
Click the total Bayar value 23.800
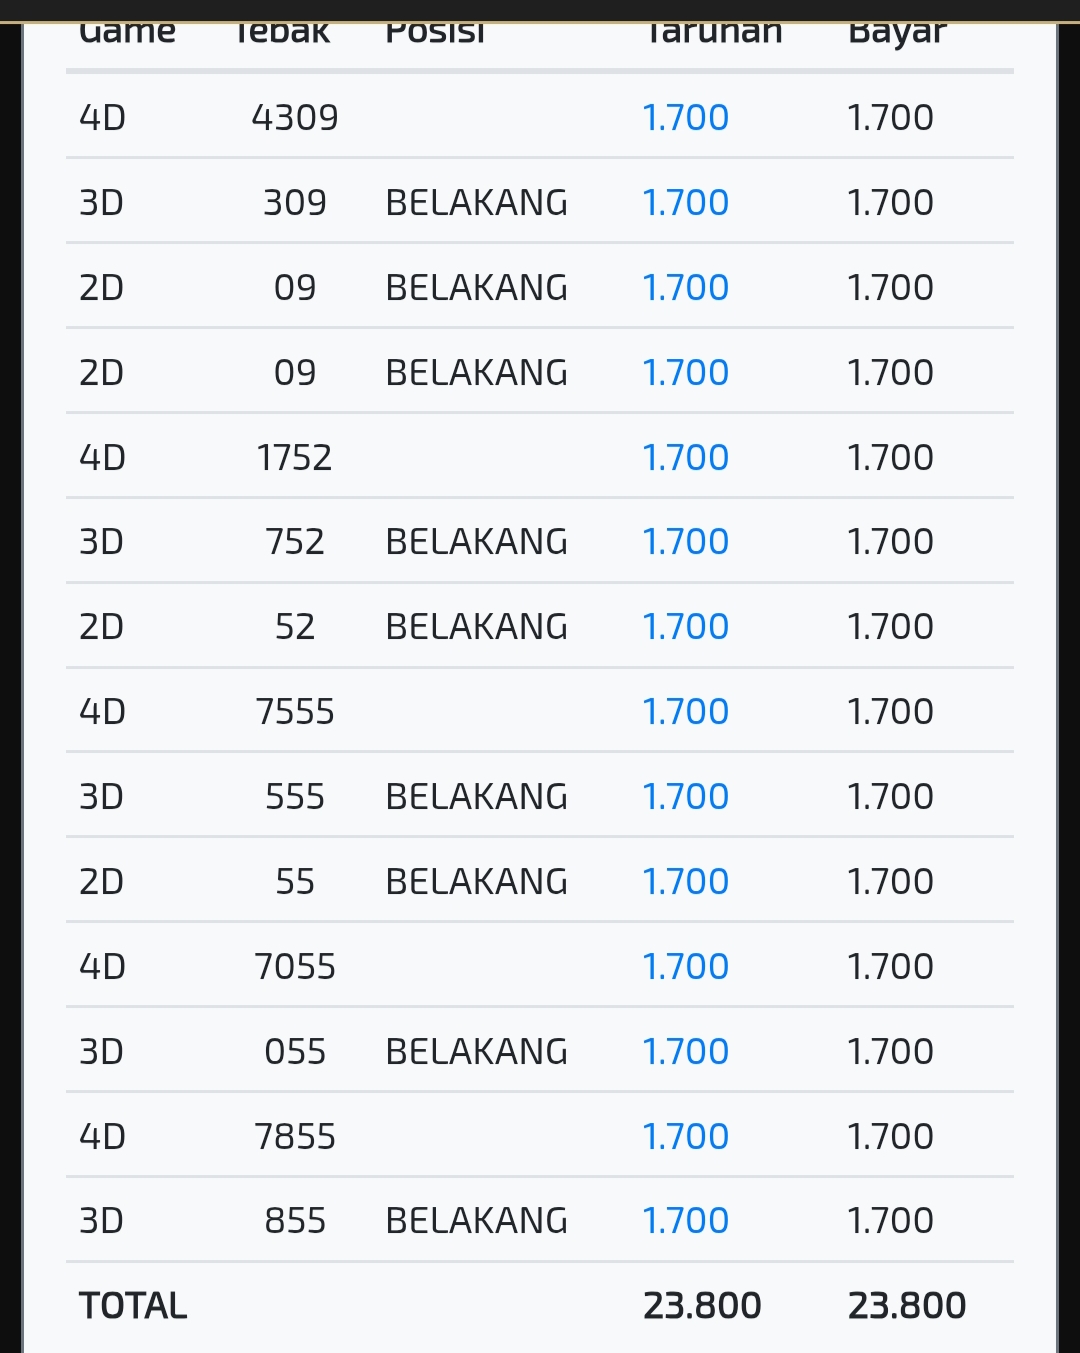pos(906,1306)
